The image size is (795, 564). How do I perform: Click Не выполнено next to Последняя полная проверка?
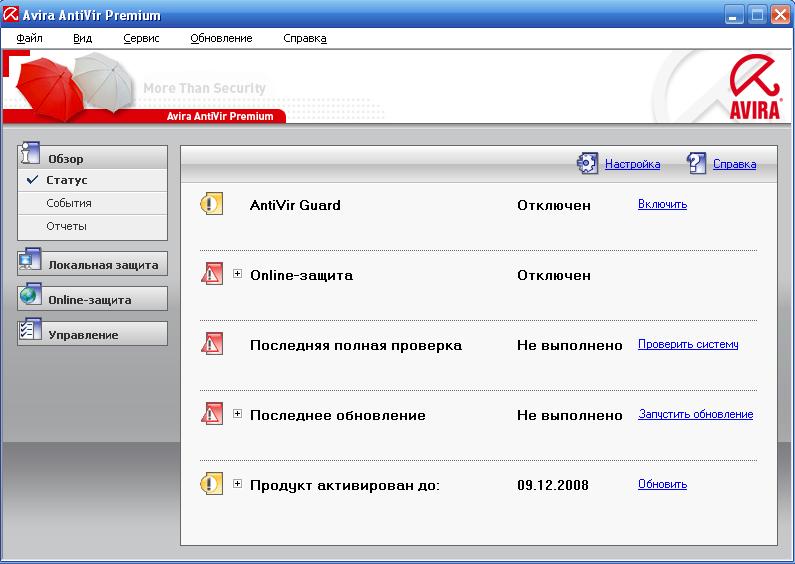coord(569,345)
